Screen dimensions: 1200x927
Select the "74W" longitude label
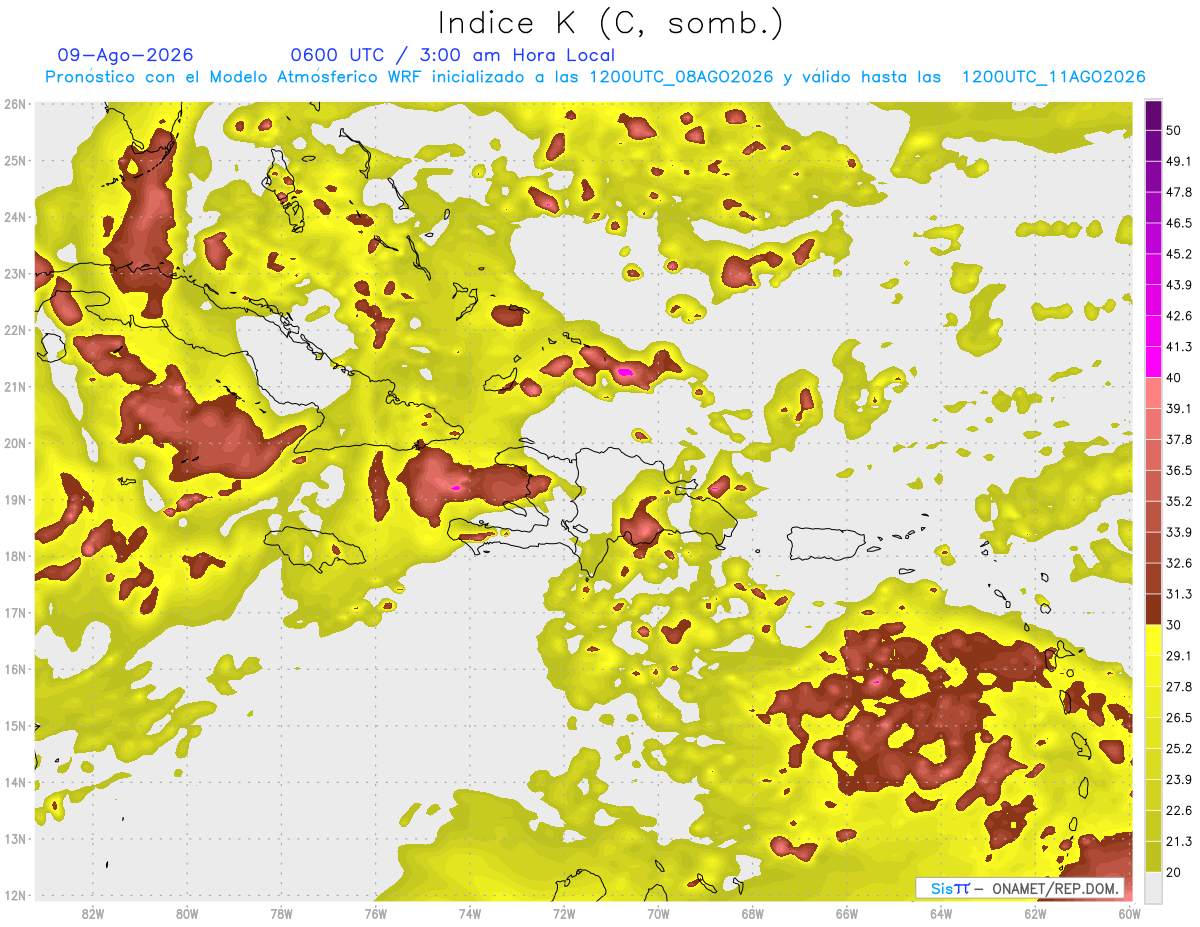pos(470,913)
